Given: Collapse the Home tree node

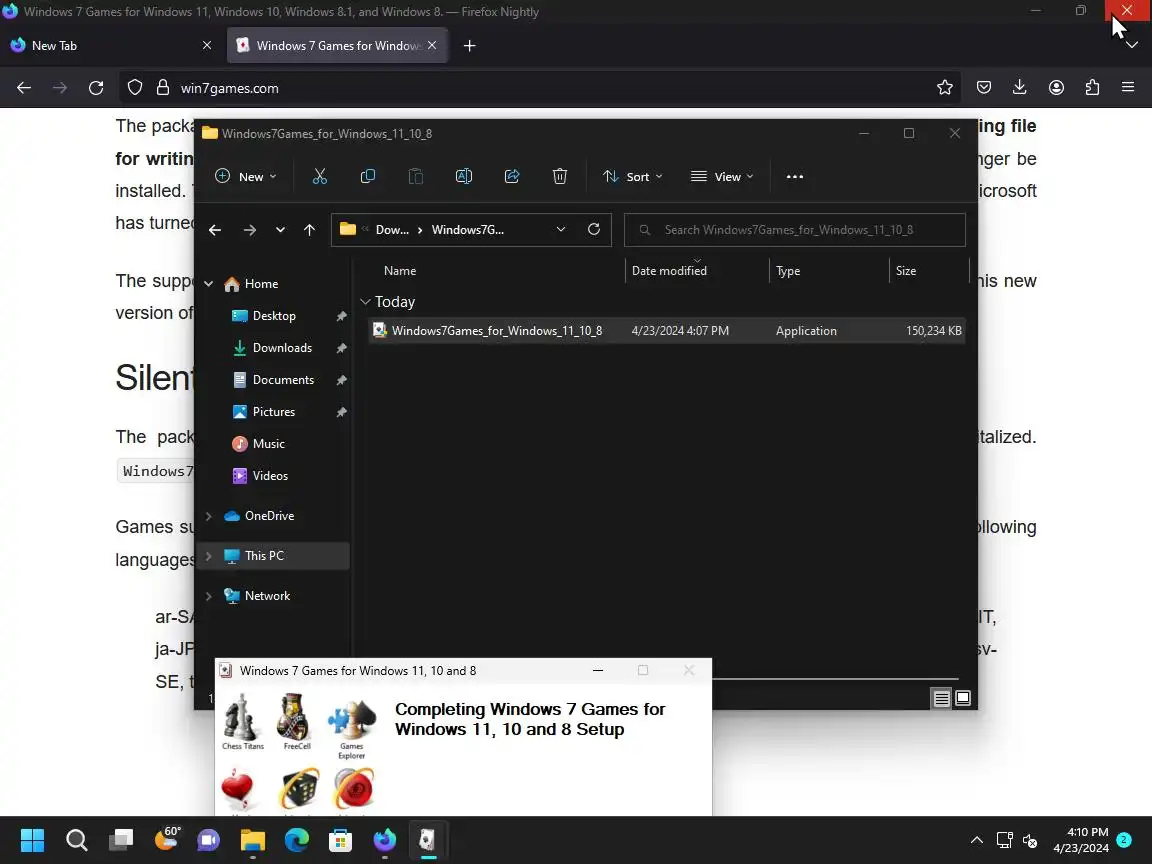Looking at the screenshot, I should [209, 284].
